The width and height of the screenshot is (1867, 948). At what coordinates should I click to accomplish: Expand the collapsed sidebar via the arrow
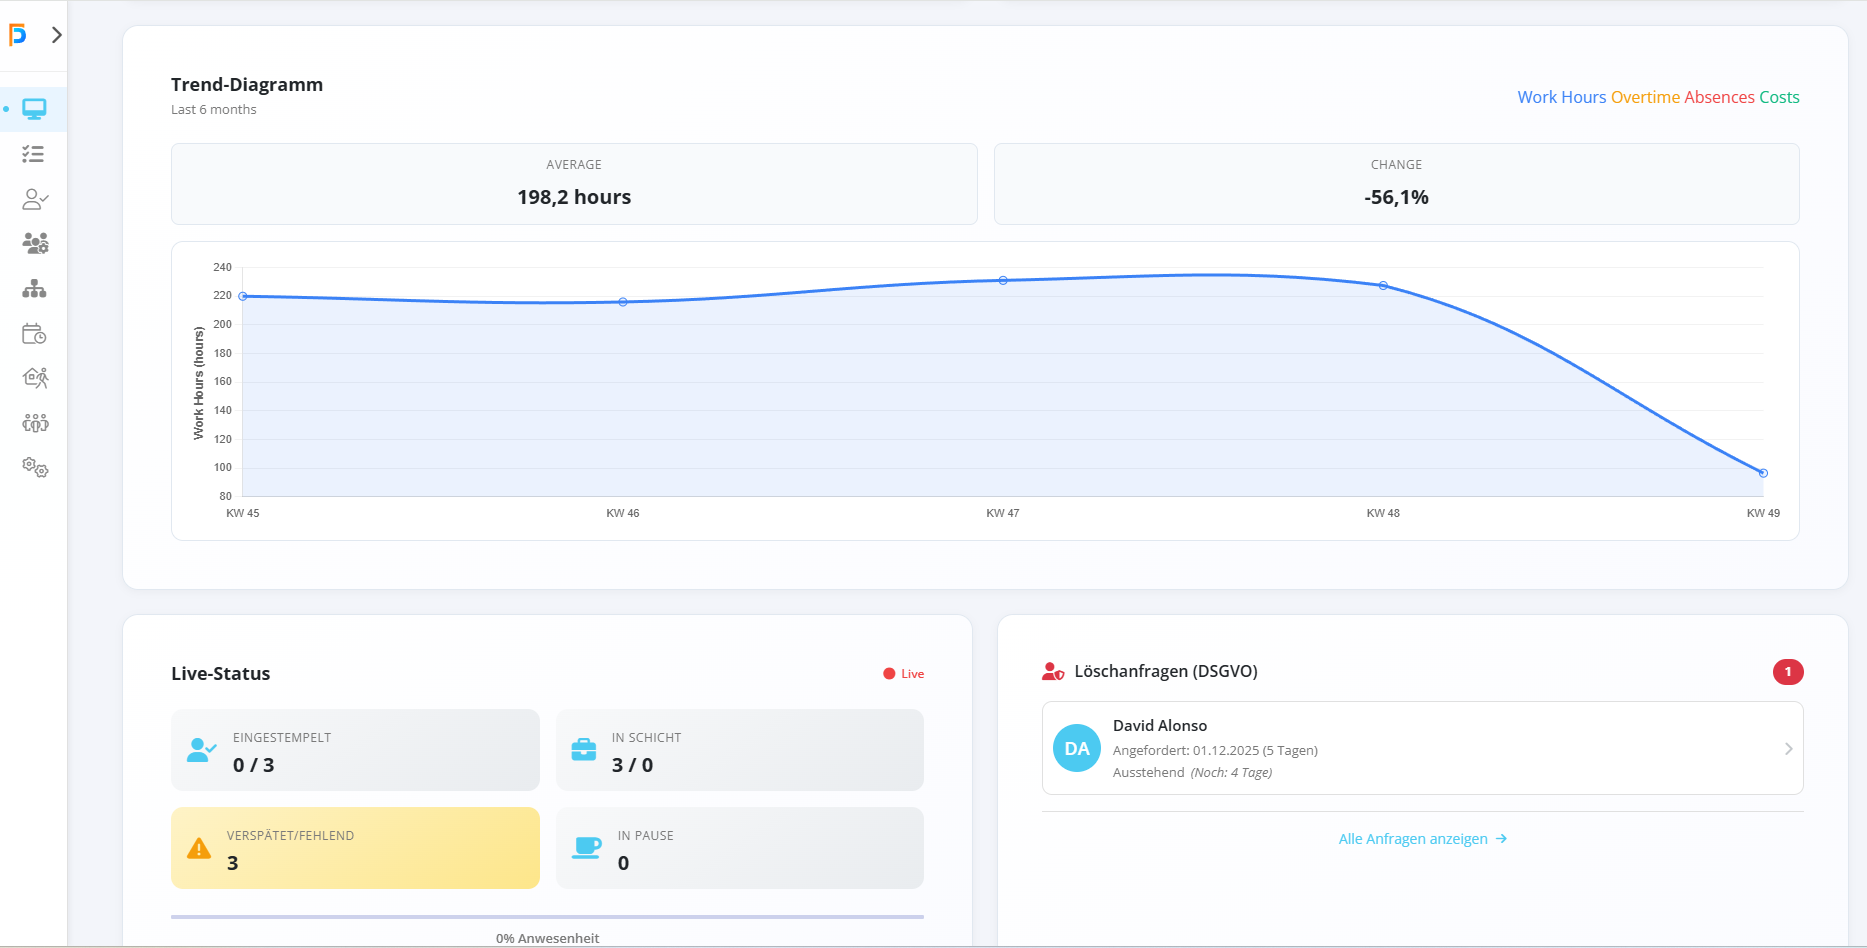pos(57,33)
